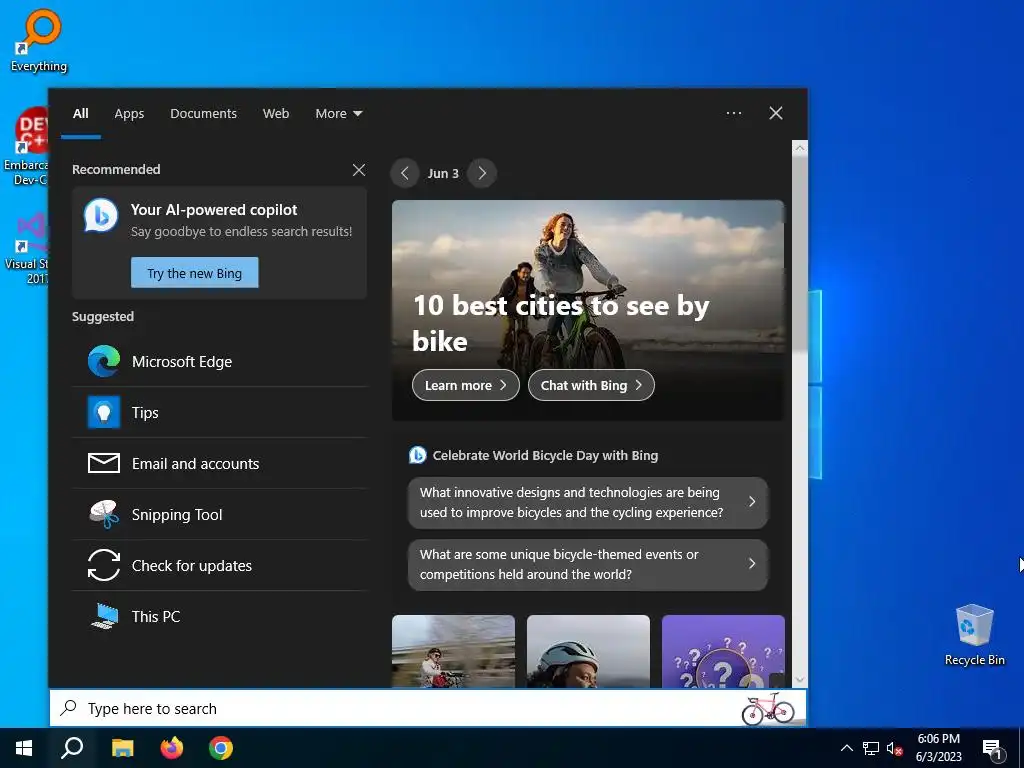
Task: Click scrollbar down arrow in search panel
Action: 799,680
